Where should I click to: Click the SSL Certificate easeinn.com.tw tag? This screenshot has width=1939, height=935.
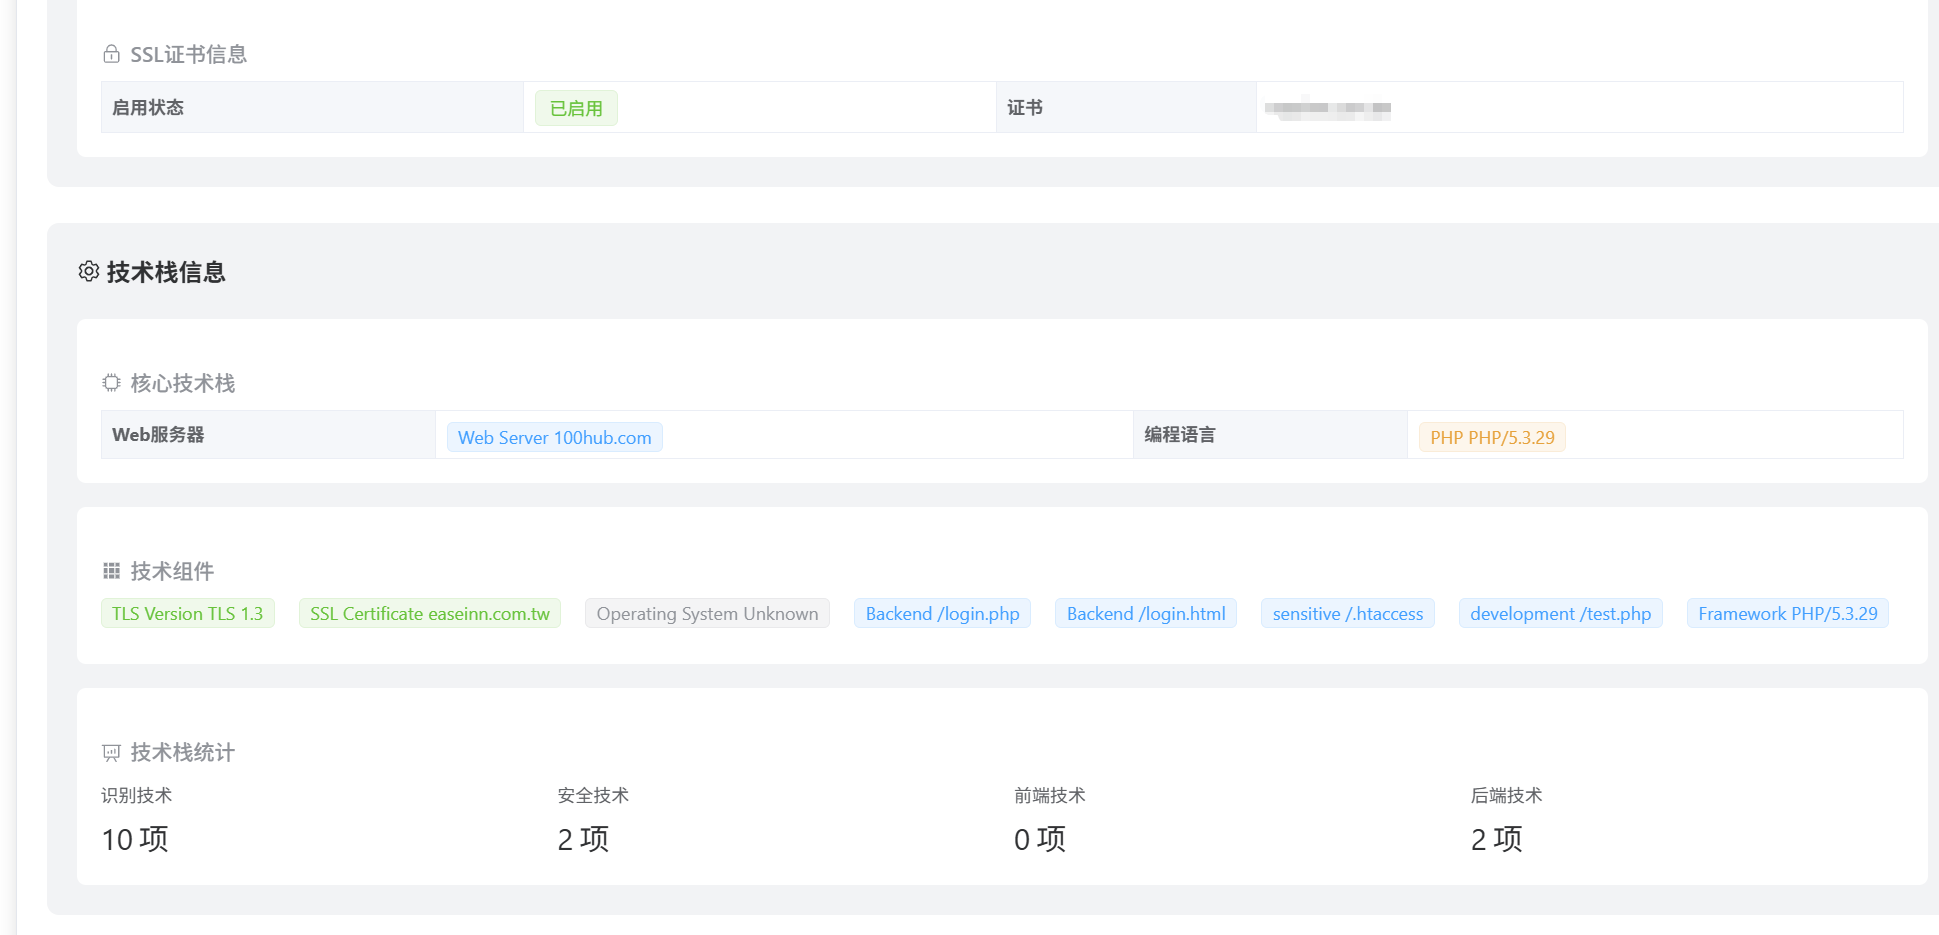point(429,614)
